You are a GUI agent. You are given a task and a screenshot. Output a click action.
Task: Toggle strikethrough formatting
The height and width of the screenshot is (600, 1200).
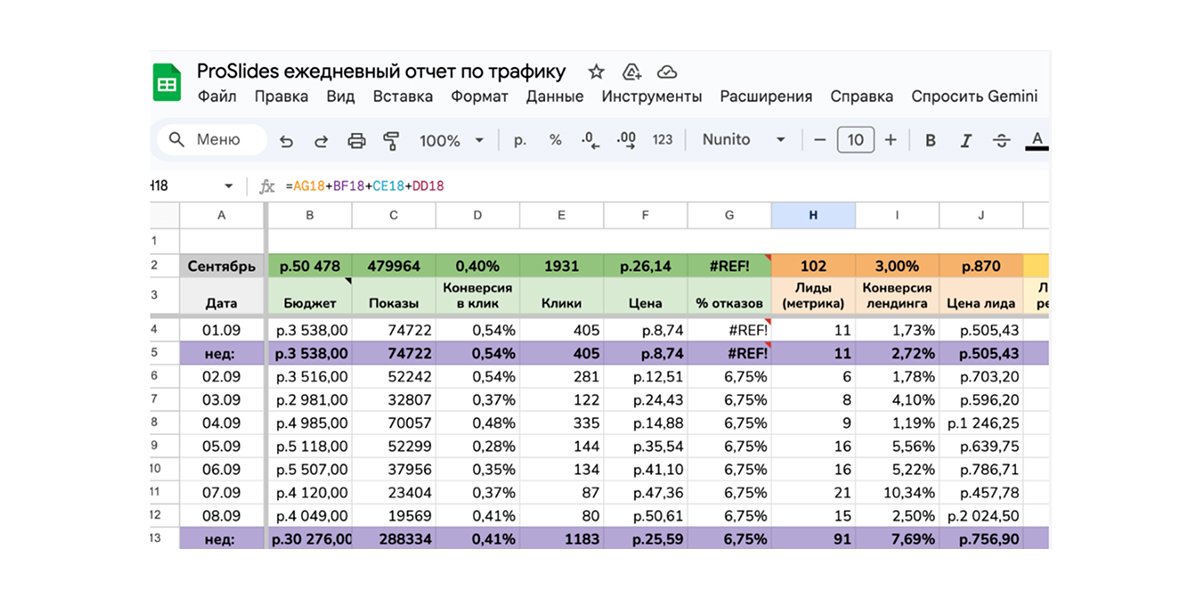click(x=1000, y=141)
